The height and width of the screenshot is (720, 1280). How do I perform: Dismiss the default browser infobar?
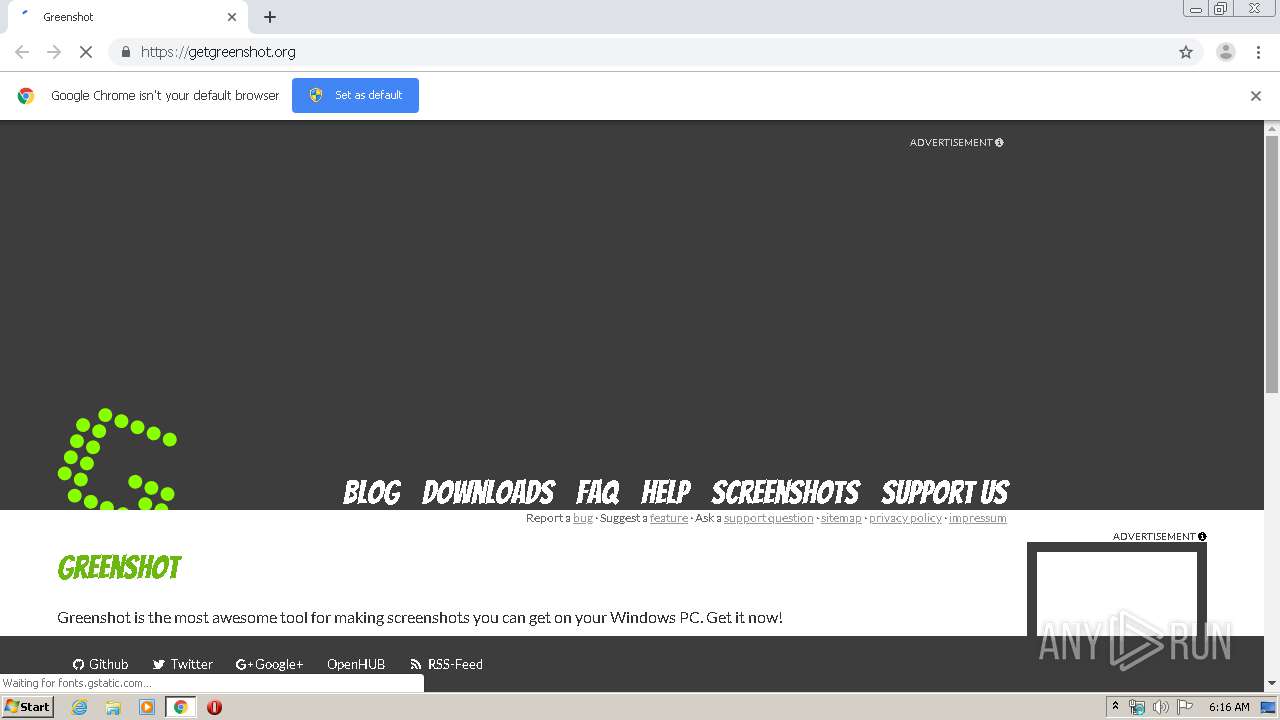[x=1256, y=96]
